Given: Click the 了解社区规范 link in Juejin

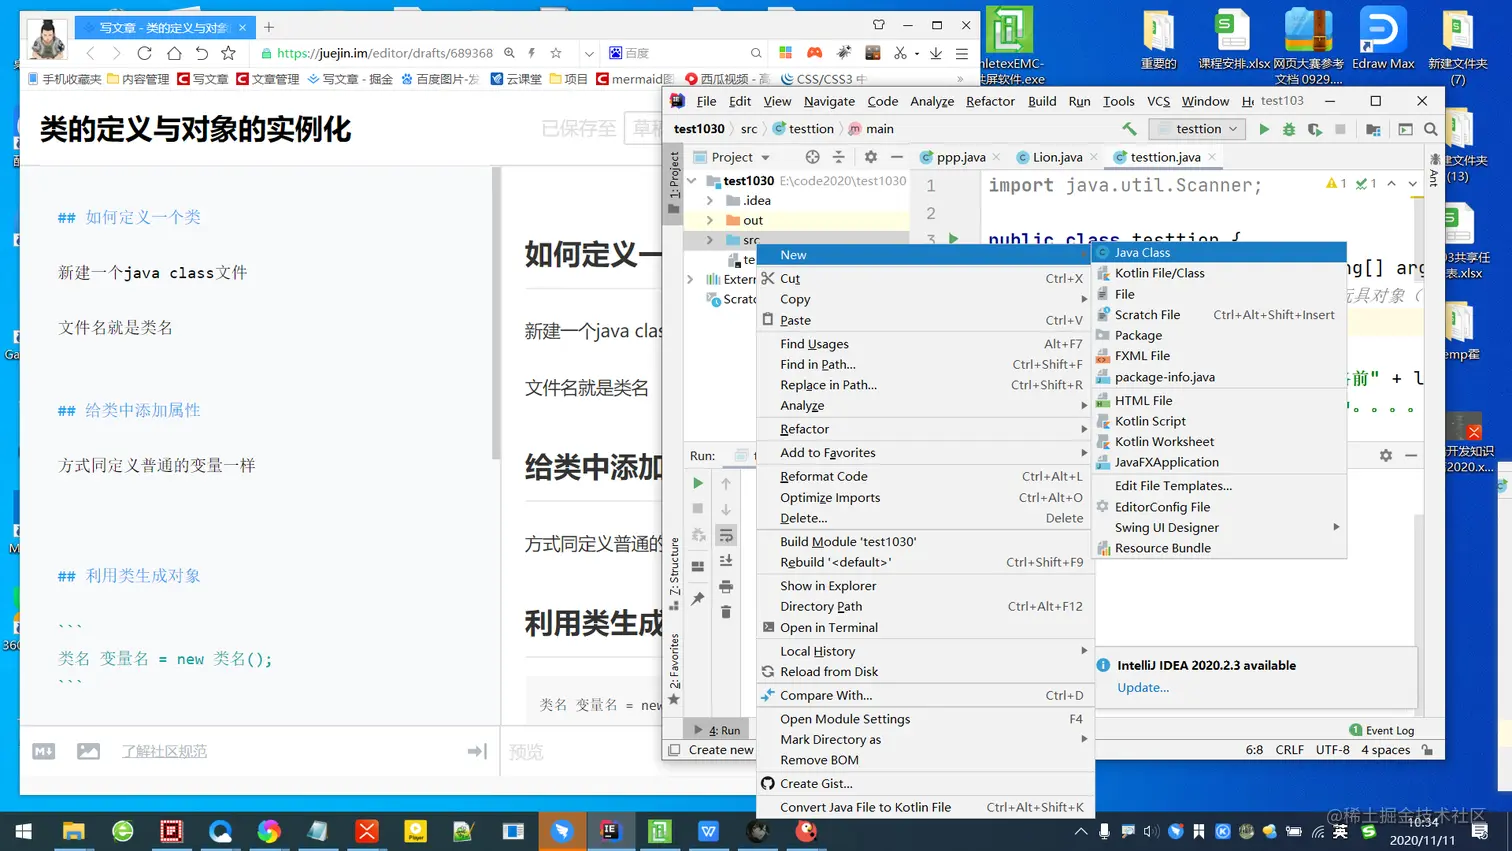Looking at the screenshot, I should (x=164, y=751).
